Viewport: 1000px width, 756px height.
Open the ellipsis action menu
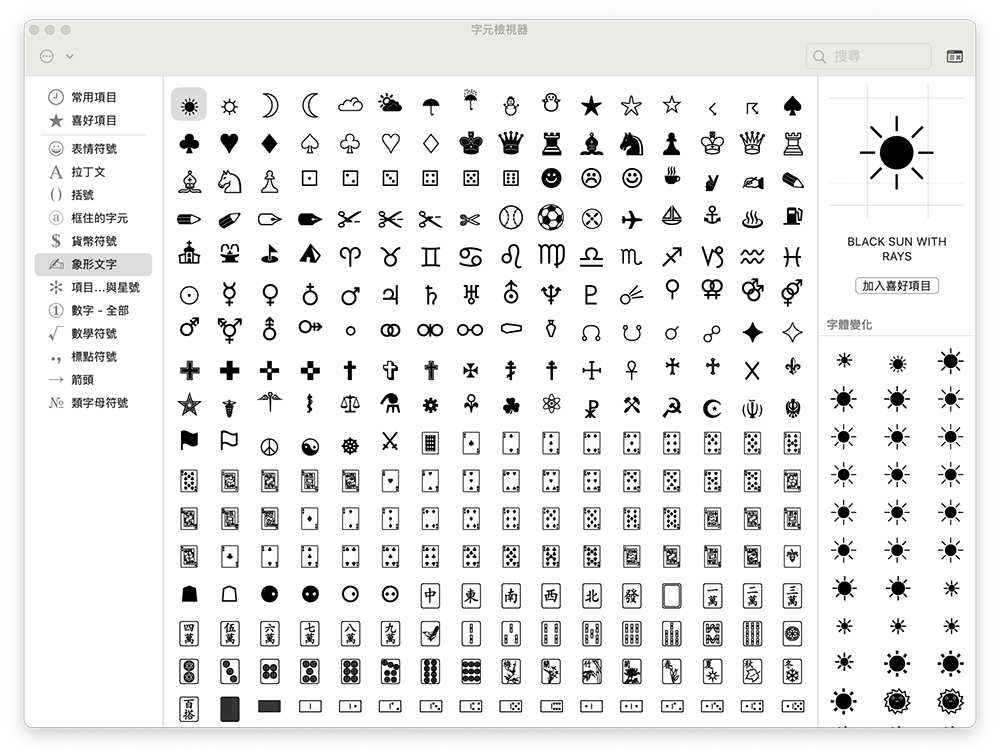(47, 56)
